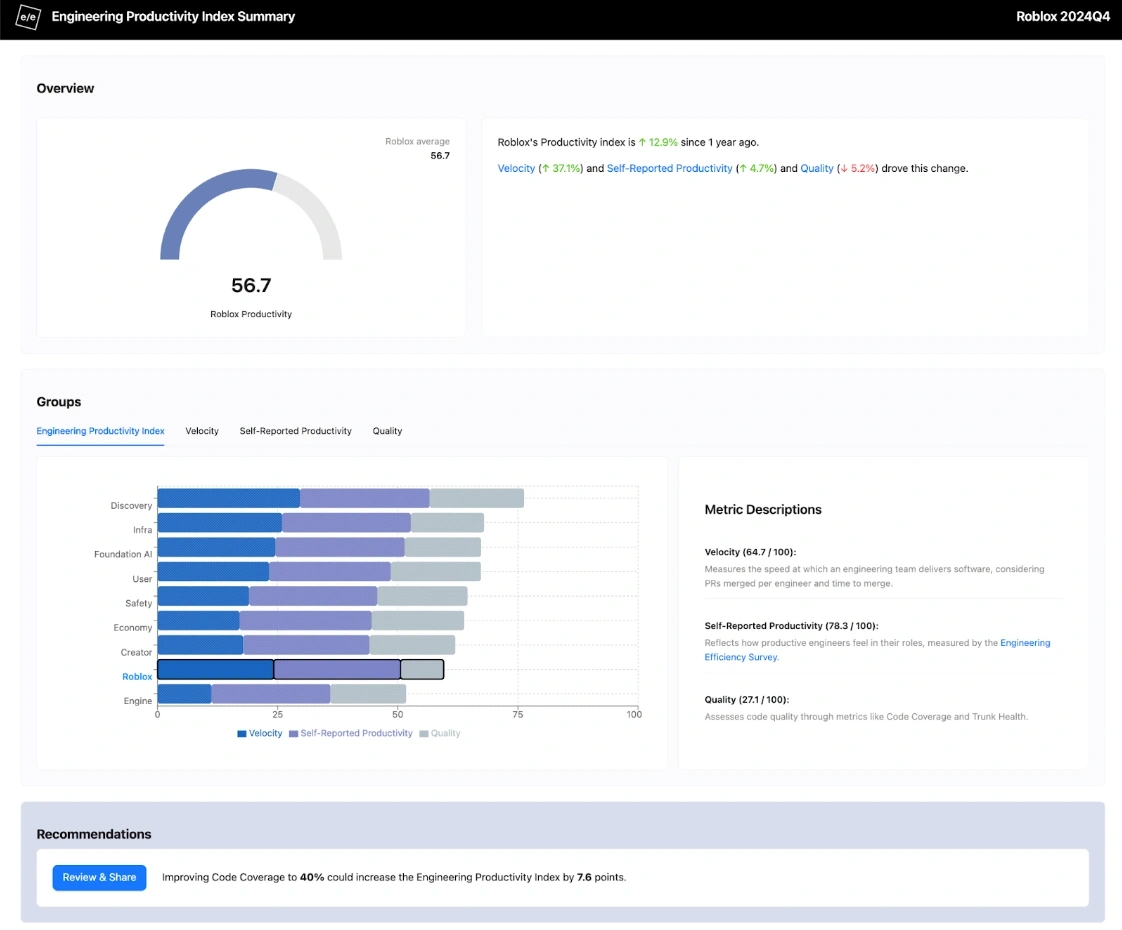Image resolution: width=1122 pixels, height=930 pixels.
Task: Click the Quality link in the overview summary
Action: tap(817, 168)
